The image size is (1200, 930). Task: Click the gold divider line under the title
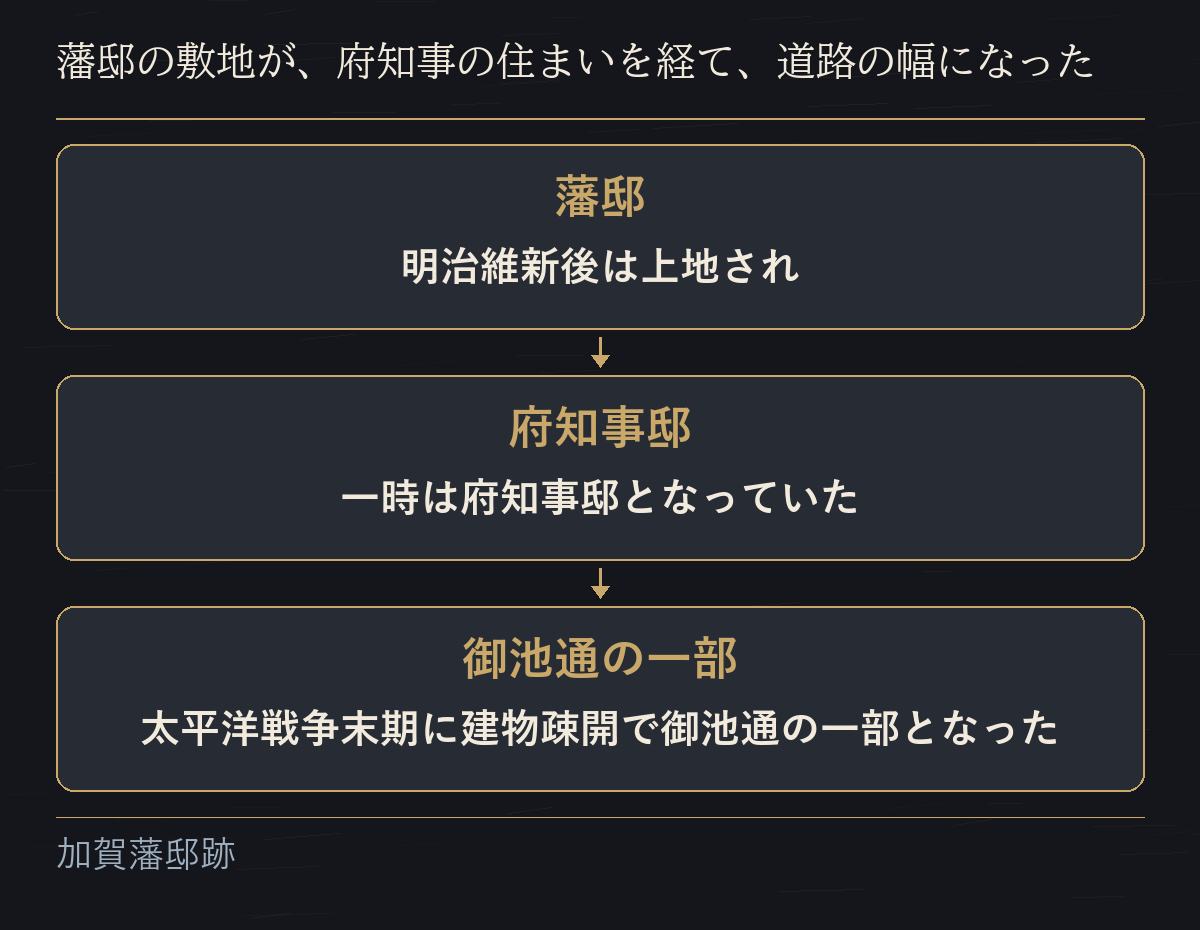click(x=600, y=119)
